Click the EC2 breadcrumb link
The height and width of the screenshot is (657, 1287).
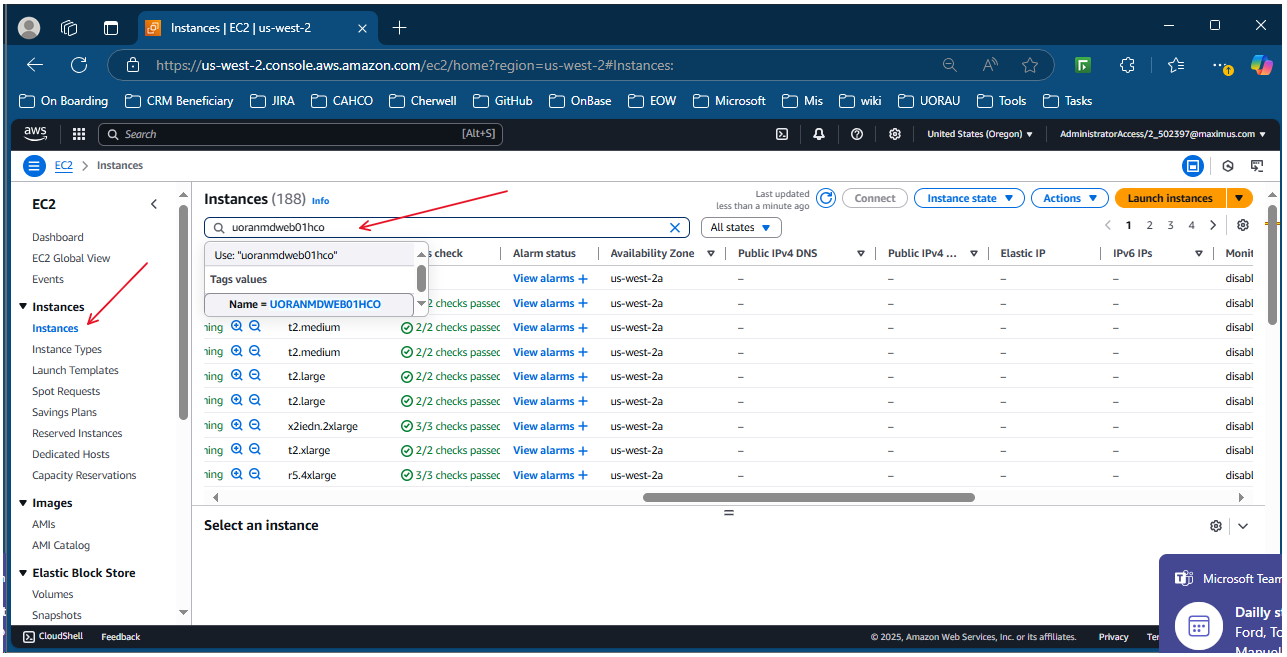[x=63, y=165]
